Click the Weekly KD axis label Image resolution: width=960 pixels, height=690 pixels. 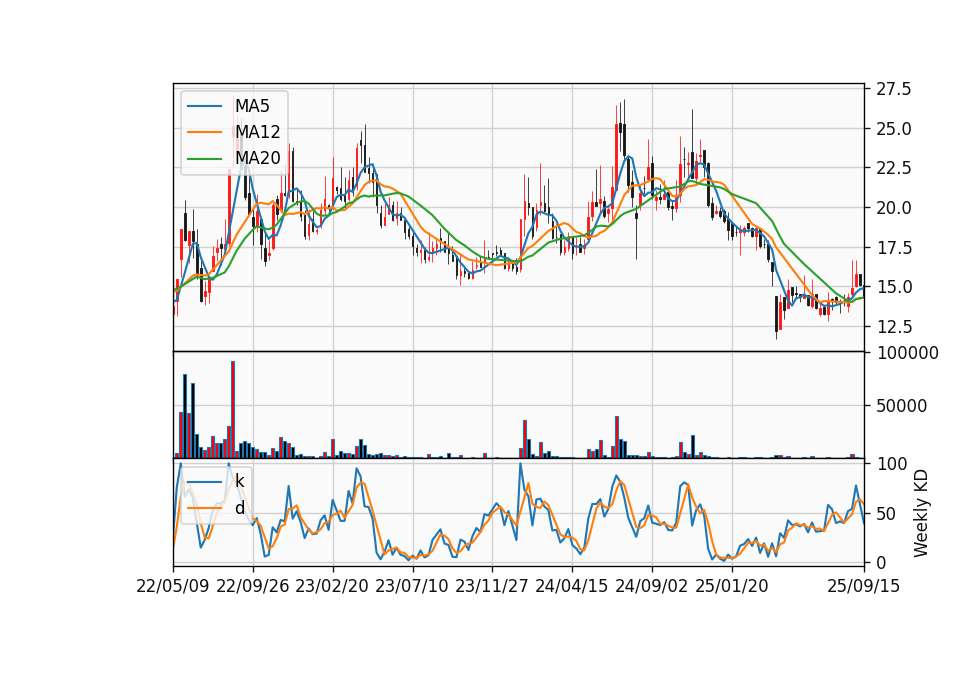[921, 514]
